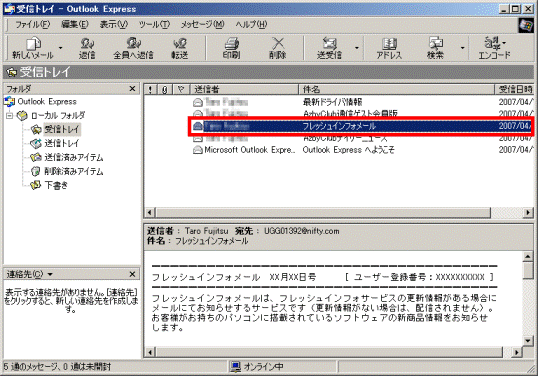Image resolution: width=538 pixels, height=376 pixels.
Task: Sort by flag column header
Action: 181,90
